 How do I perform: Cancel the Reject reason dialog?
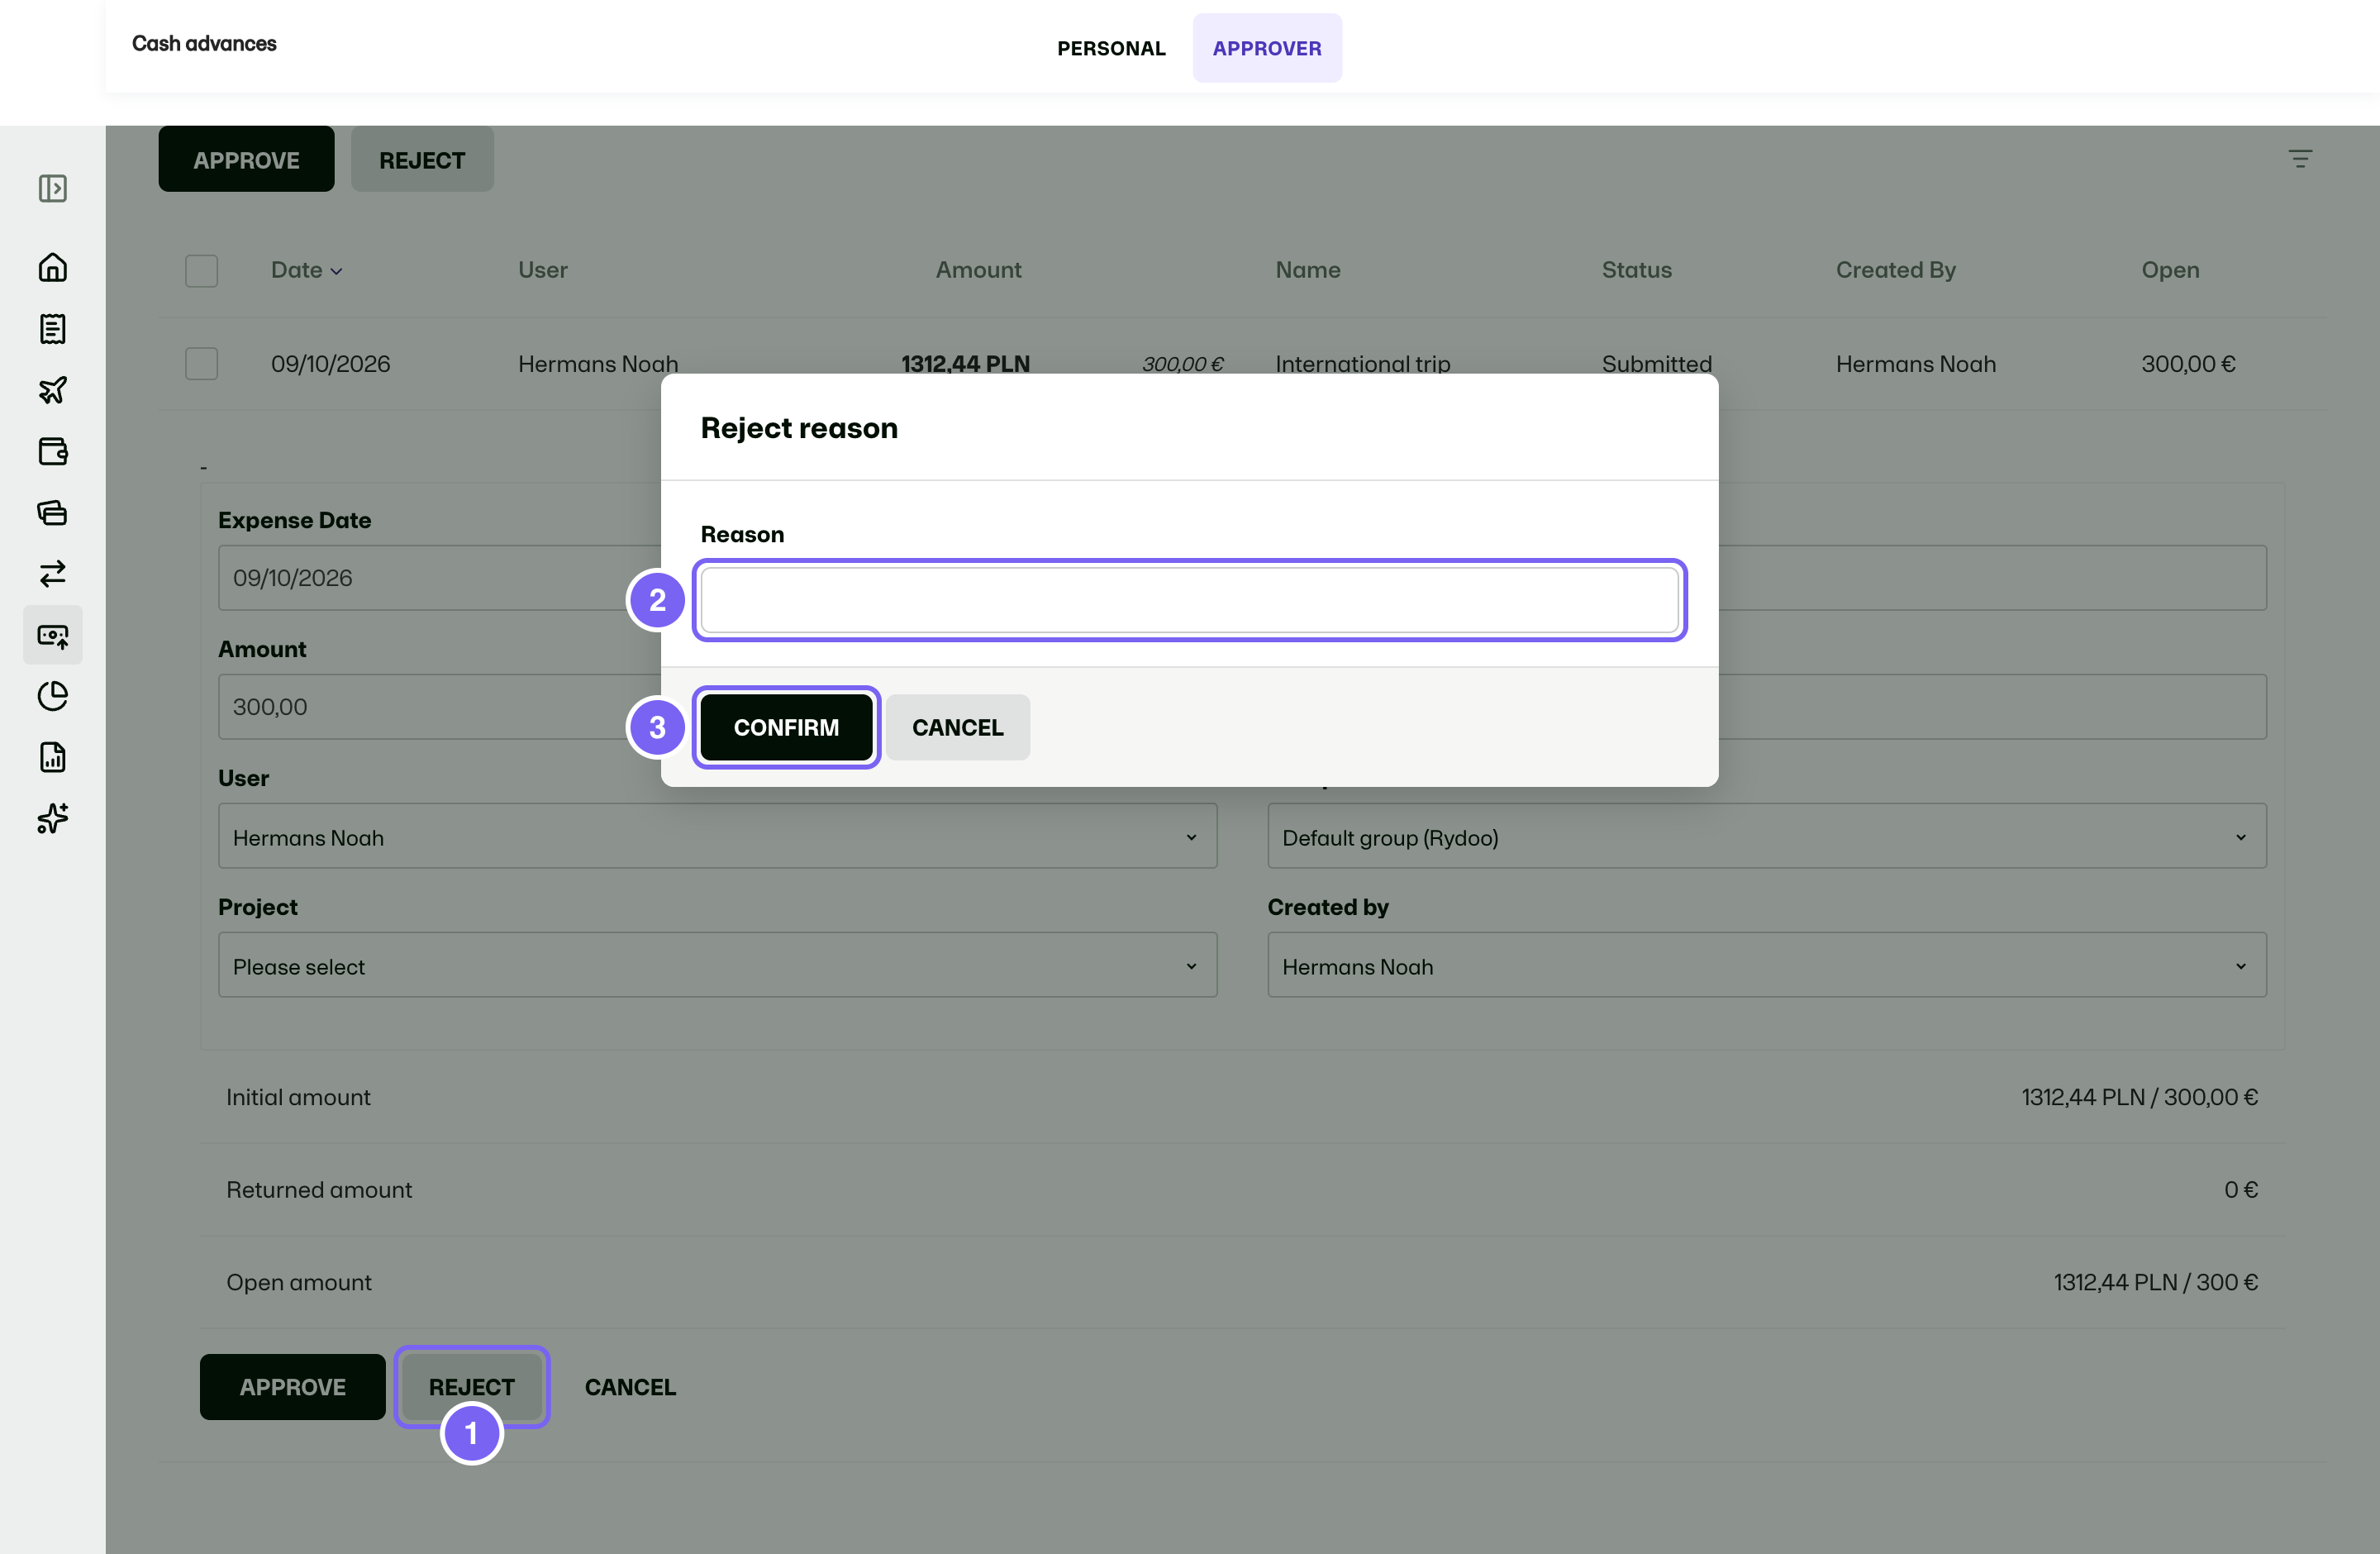[957, 727]
